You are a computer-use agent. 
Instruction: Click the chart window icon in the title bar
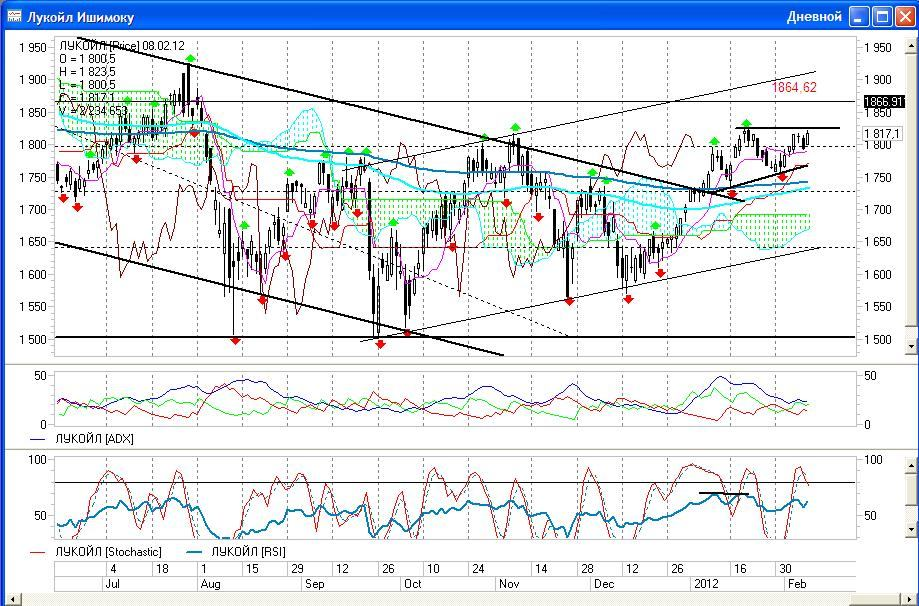pyautogui.click(x=13, y=16)
